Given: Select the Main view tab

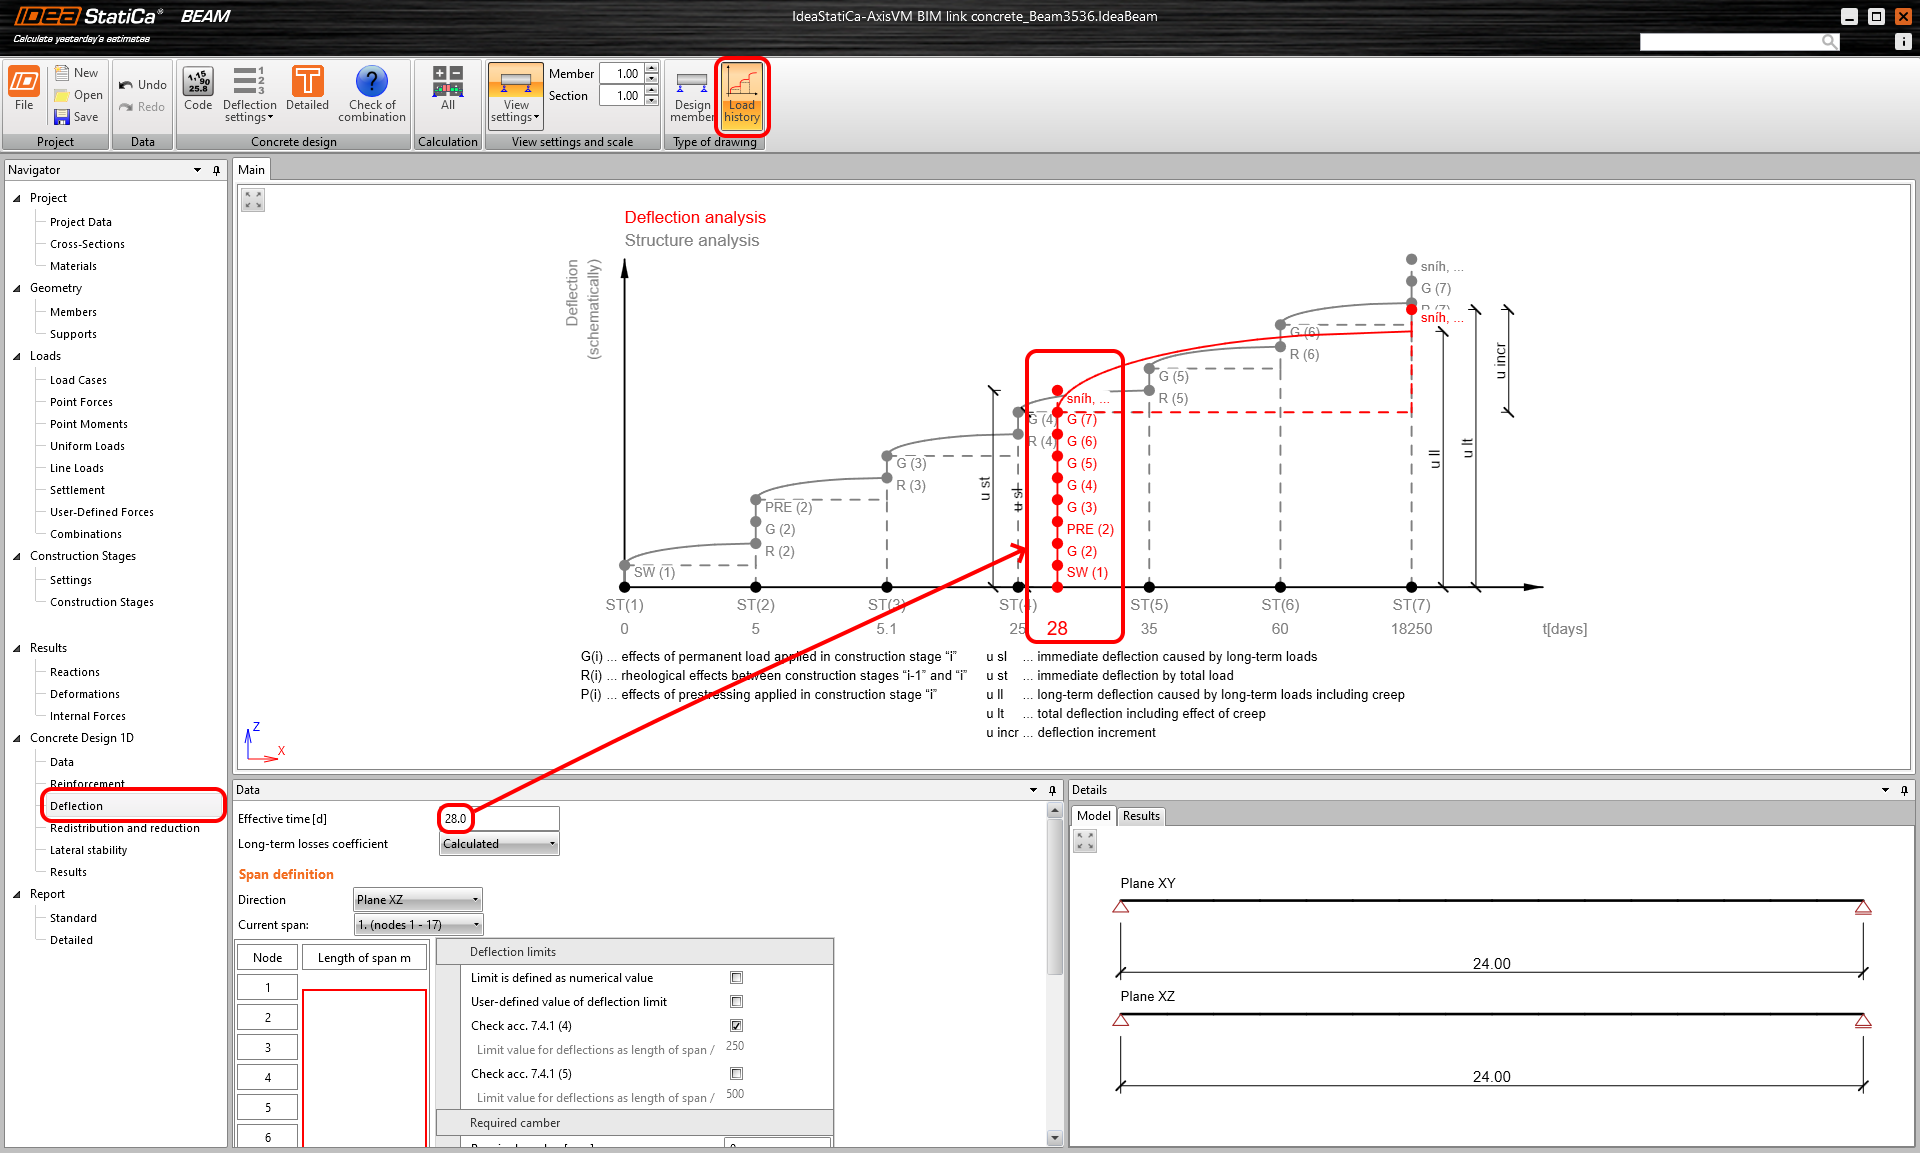Looking at the screenshot, I should pos(252,170).
